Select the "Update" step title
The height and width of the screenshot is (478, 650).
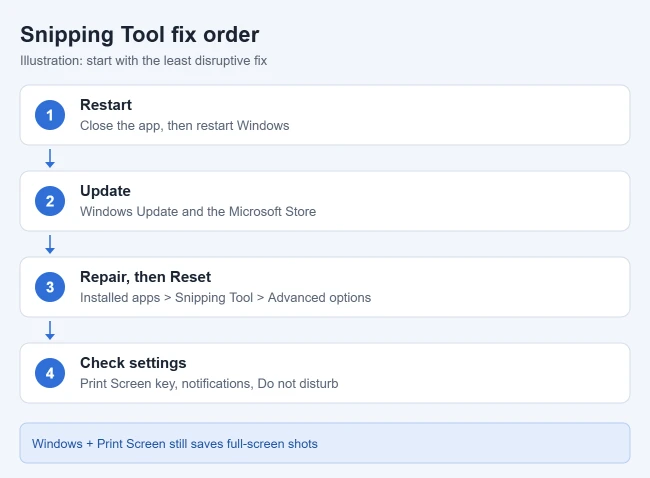pos(105,191)
